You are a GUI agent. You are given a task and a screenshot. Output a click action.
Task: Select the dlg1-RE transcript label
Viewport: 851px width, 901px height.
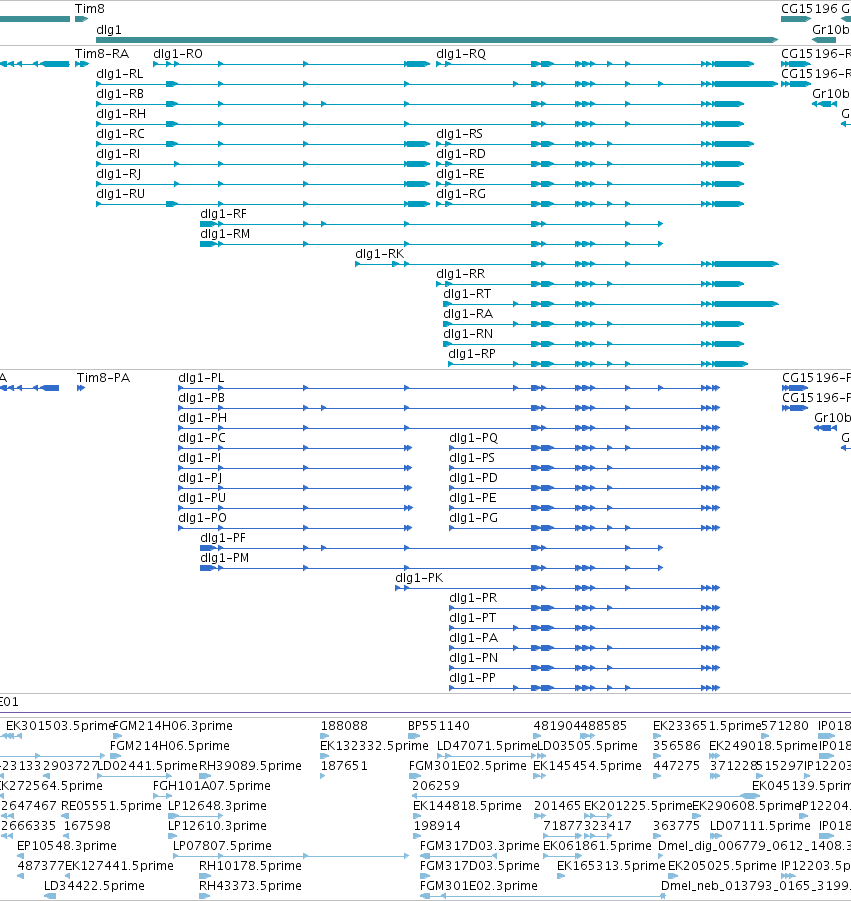click(460, 174)
